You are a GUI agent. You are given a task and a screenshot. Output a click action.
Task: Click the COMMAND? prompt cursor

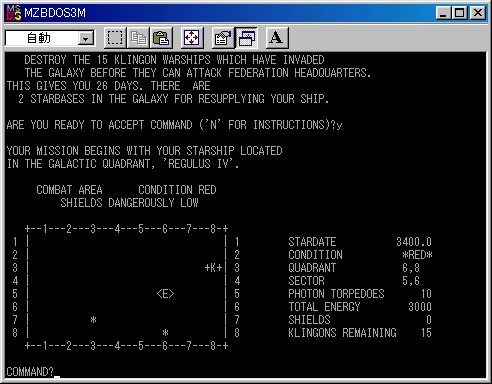pos(57,377)
